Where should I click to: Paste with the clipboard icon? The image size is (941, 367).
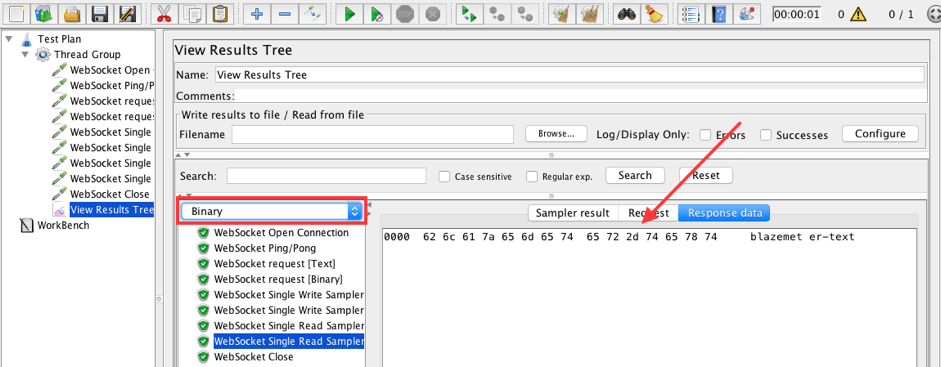tap(220, 13)
